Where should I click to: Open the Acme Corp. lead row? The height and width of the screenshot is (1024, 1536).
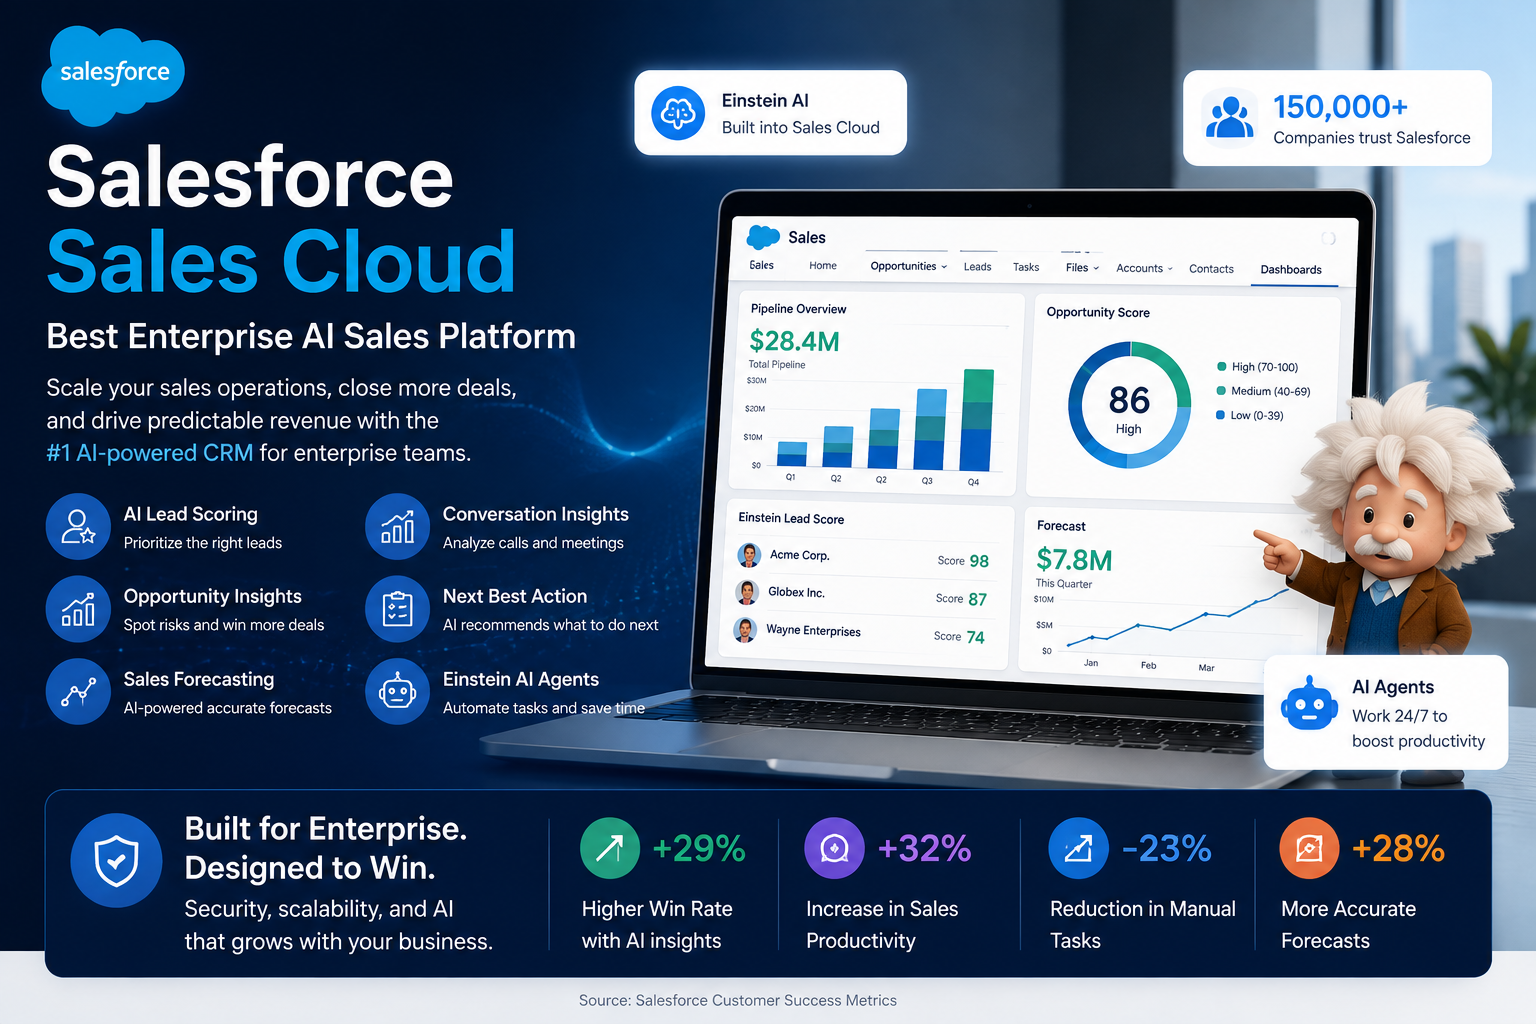864,558
